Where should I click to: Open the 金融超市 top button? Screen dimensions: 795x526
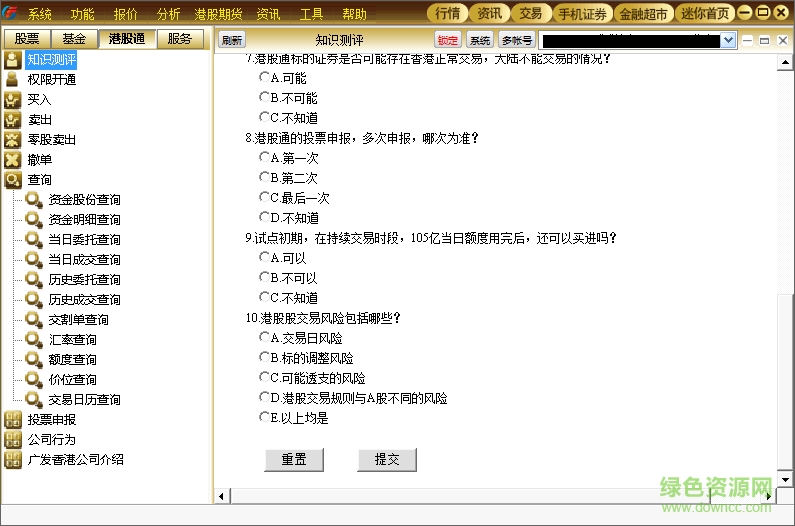pyautogui.click(x=643, y=13)
